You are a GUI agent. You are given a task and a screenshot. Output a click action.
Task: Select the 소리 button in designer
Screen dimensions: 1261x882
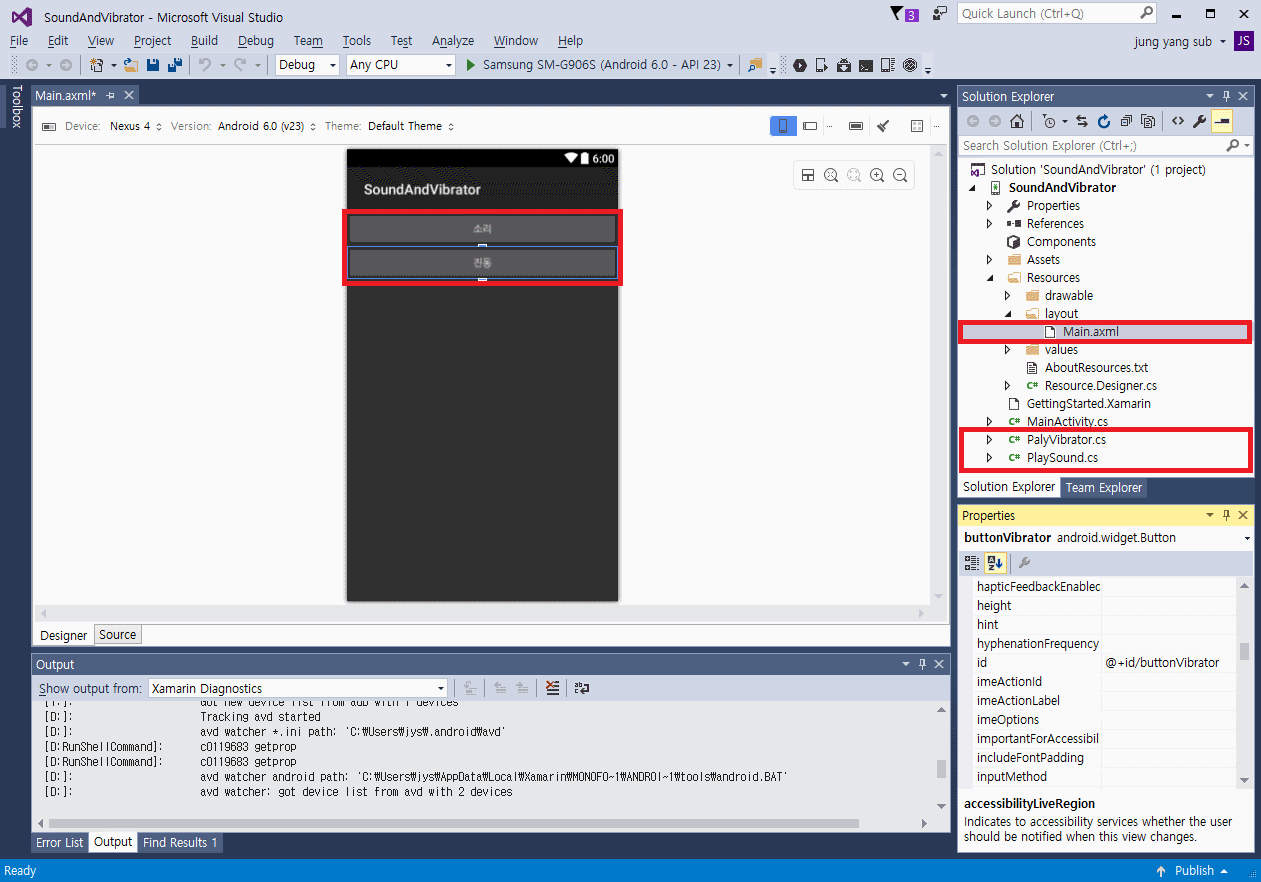pyautogui.click(x=482, y=229)
